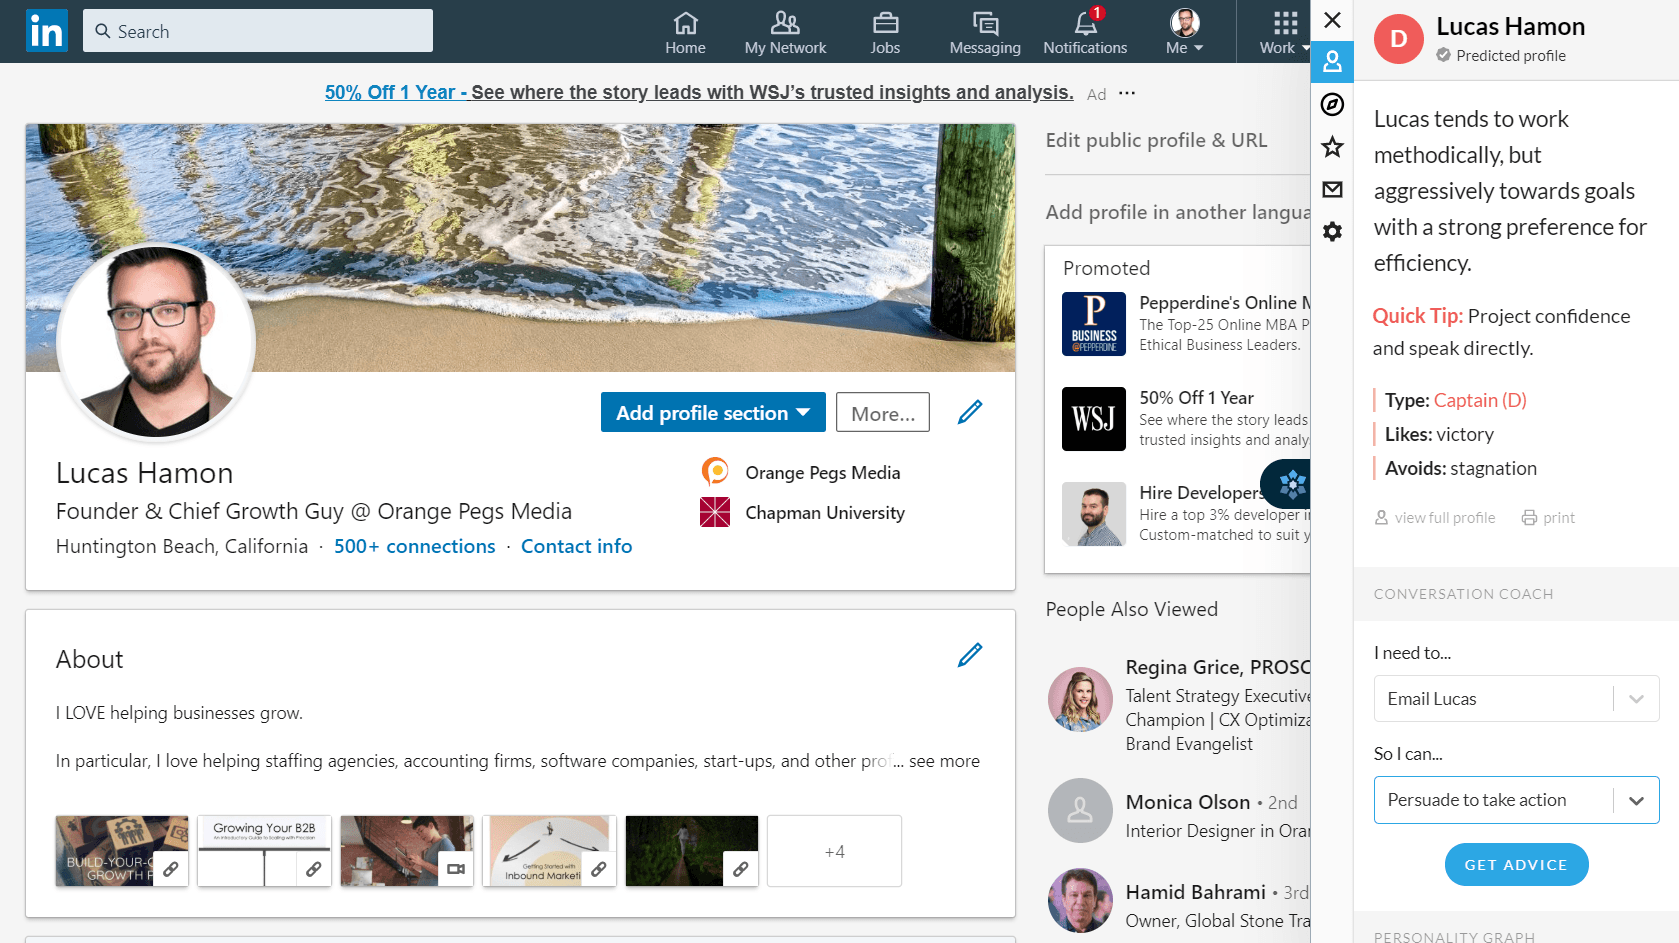Open the Jobs navigation item

click(885, 32)
